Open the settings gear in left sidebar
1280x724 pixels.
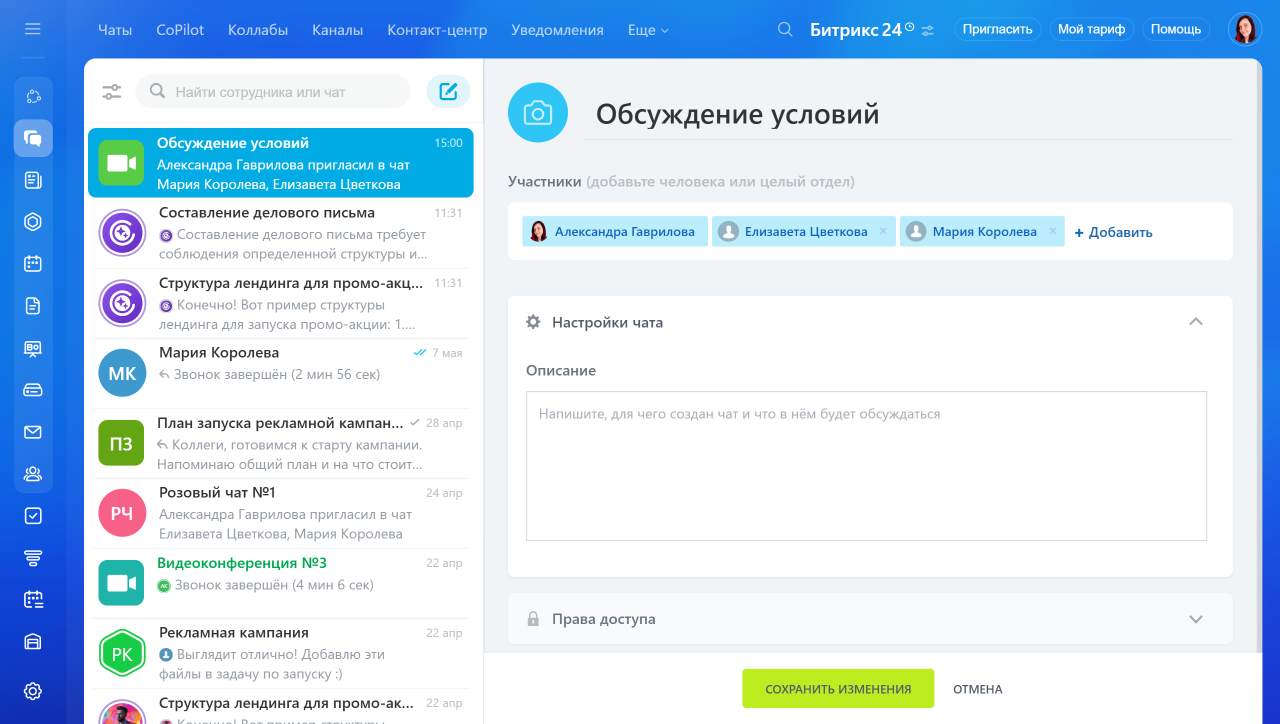pos(33,691)
